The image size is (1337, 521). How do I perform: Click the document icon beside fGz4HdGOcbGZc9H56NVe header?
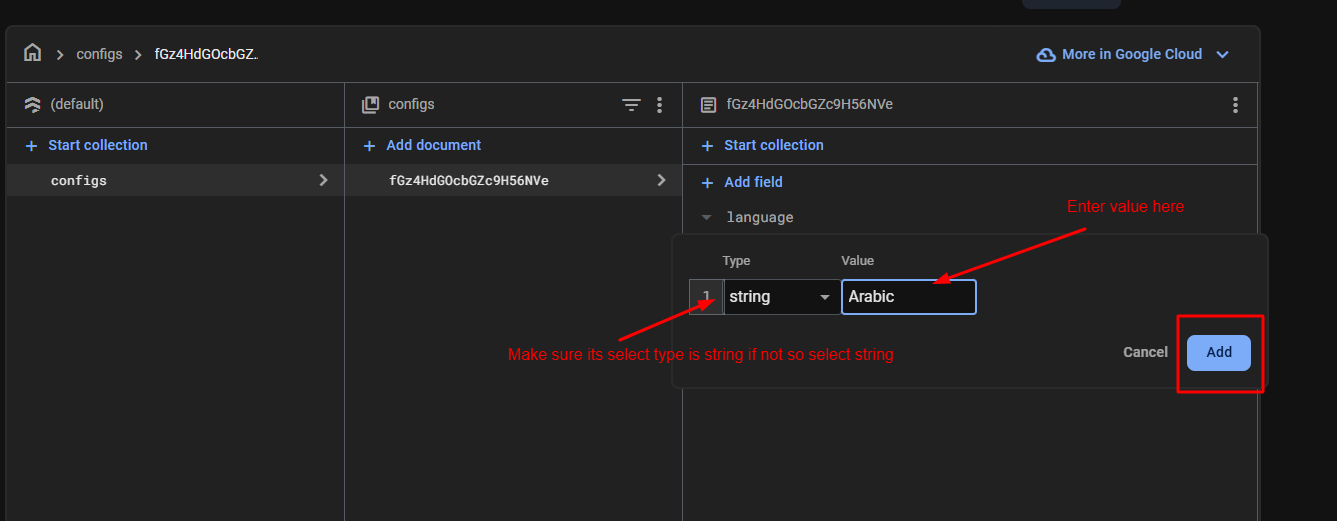708,105
